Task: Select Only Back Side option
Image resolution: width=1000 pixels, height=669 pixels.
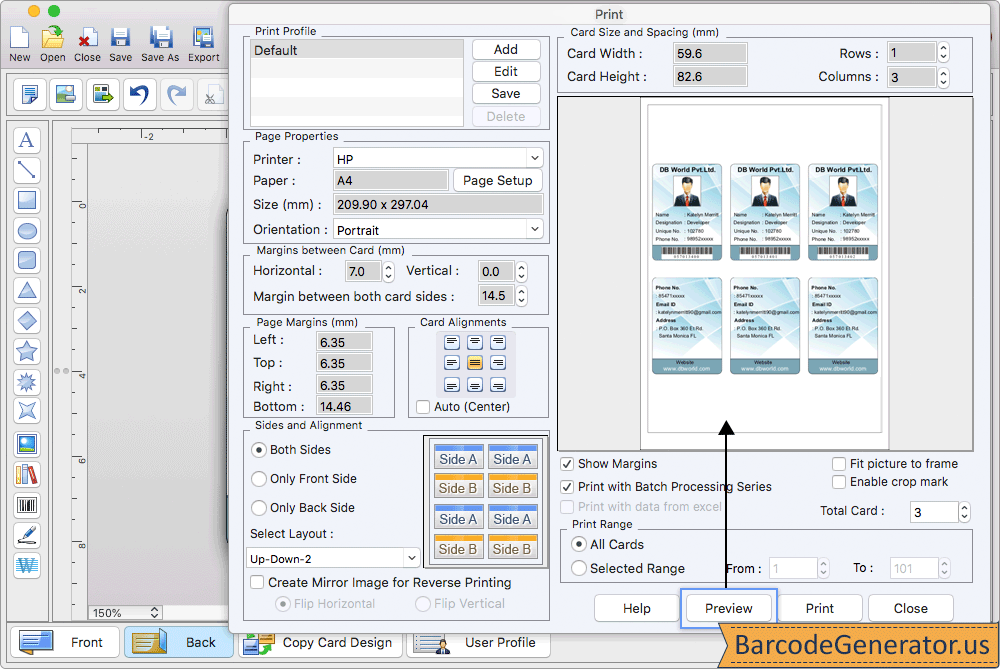Action: point(258,508)
